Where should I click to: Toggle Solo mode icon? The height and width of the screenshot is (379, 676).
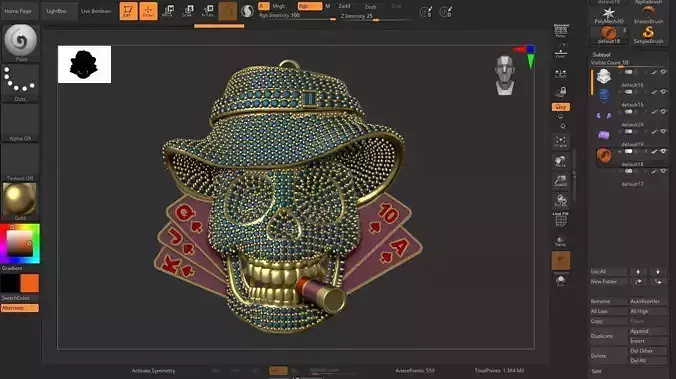[x=560, y=281]
